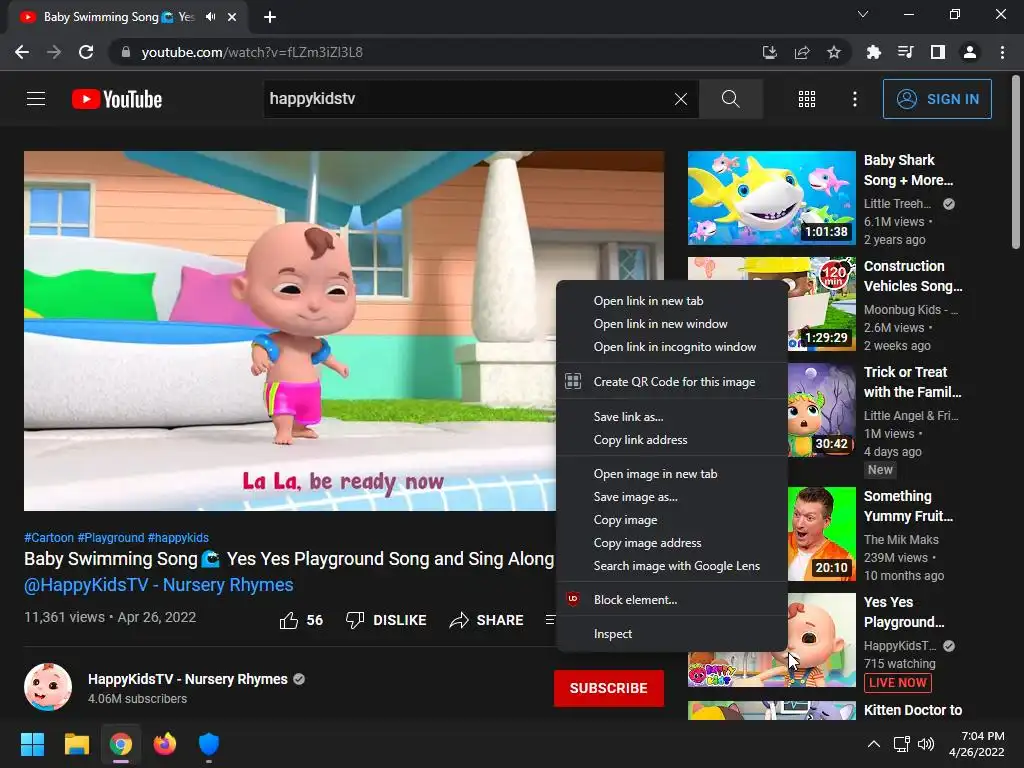
Task: Select Open link in incognito window
Action: pyautogui.click(x=672, y=347)
